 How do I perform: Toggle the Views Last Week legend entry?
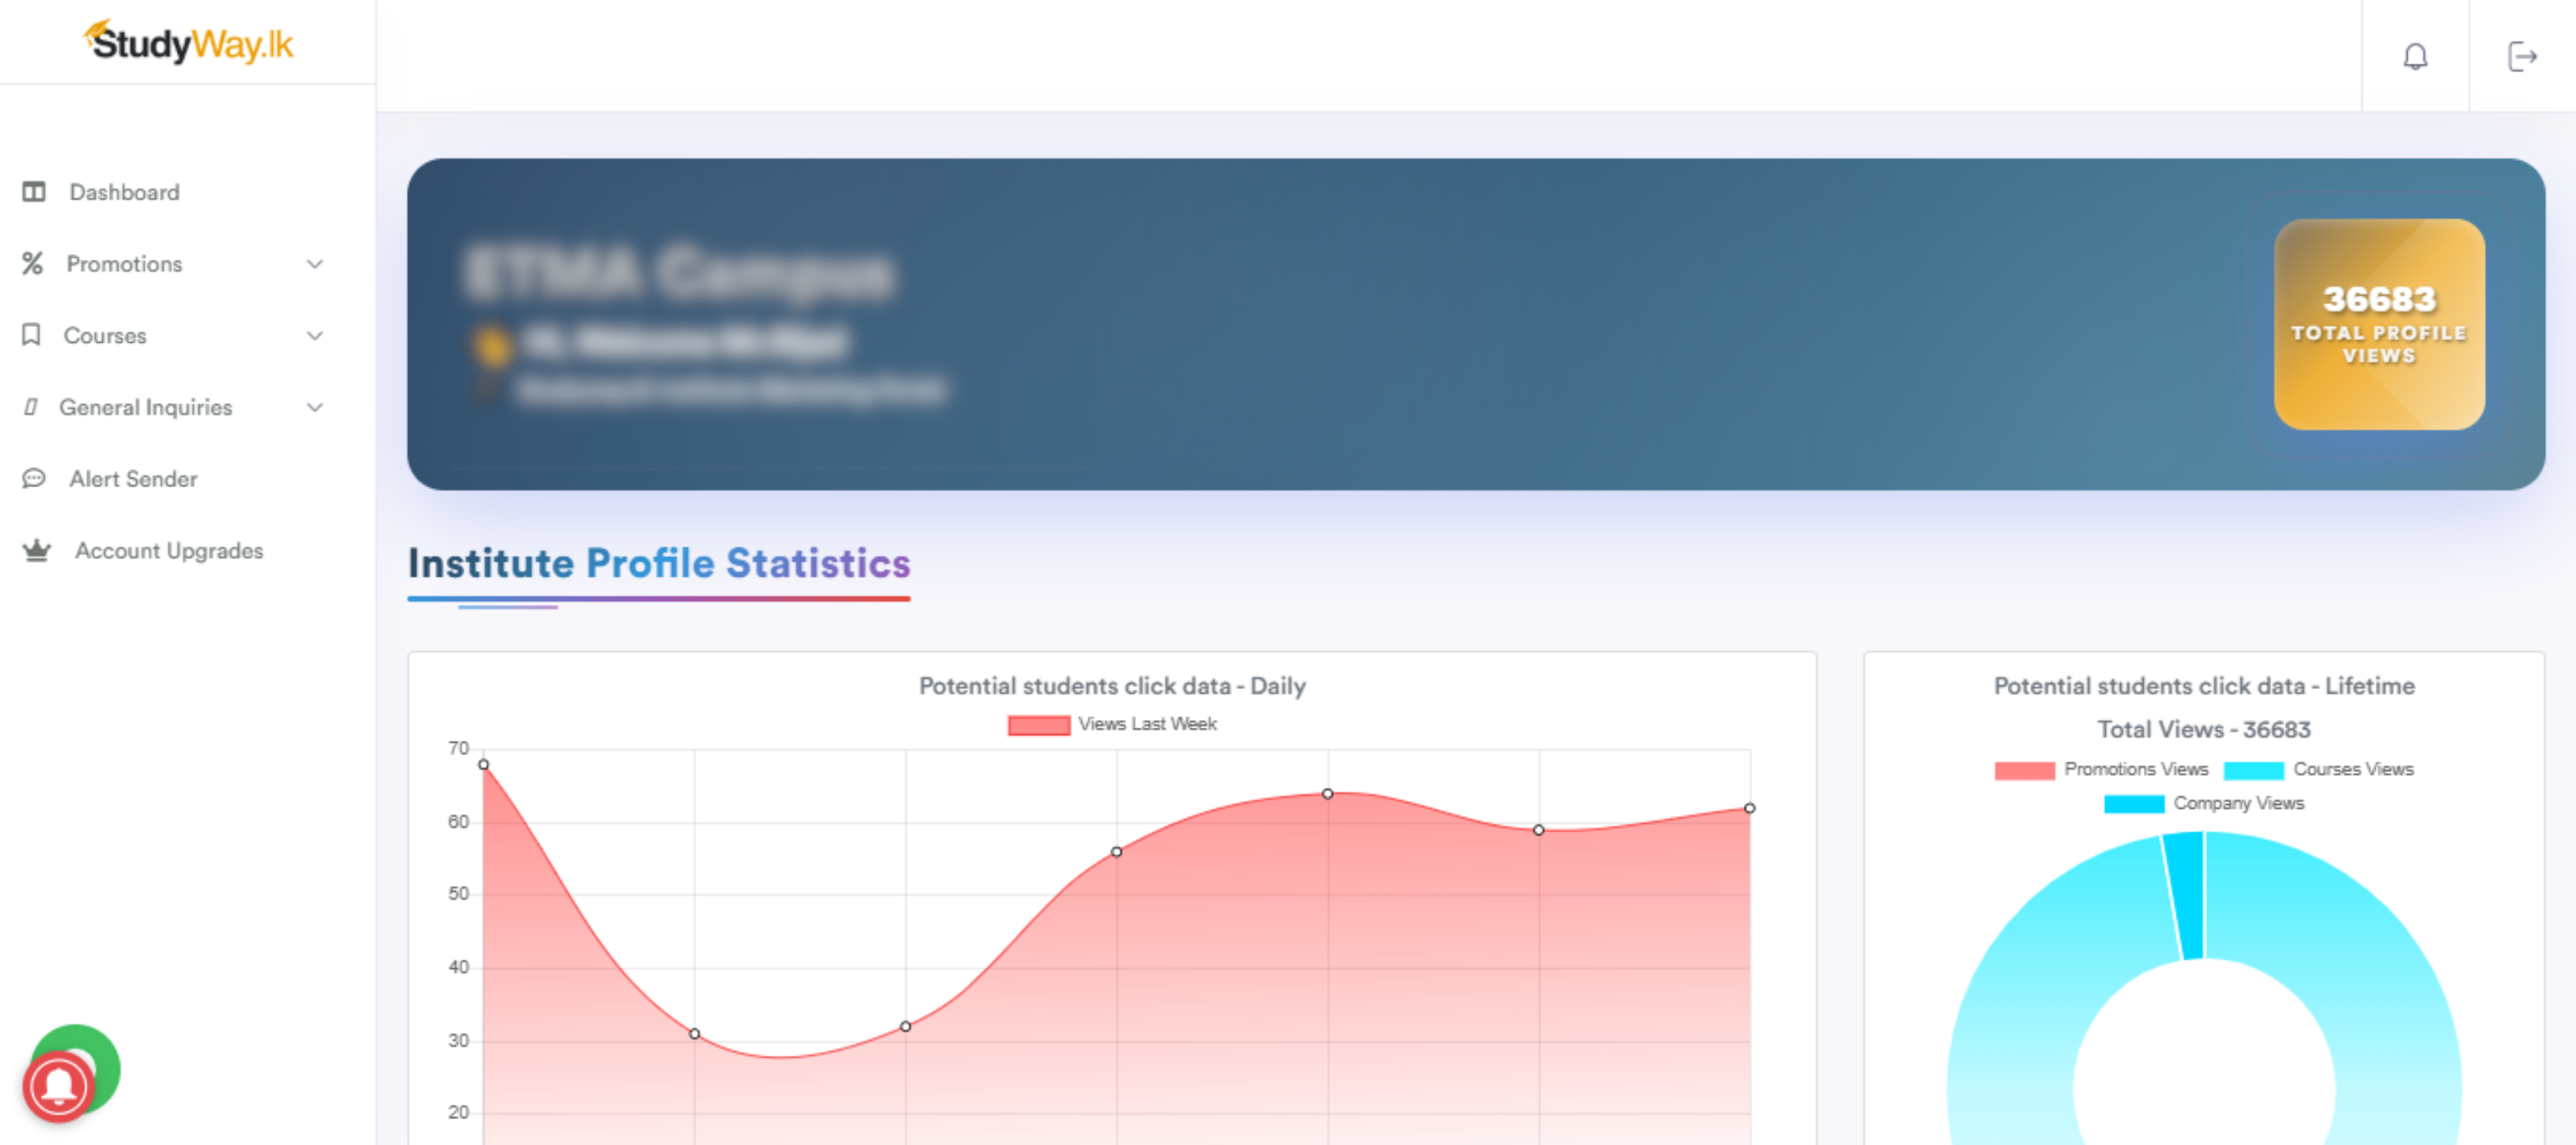tap(1113, 723)
